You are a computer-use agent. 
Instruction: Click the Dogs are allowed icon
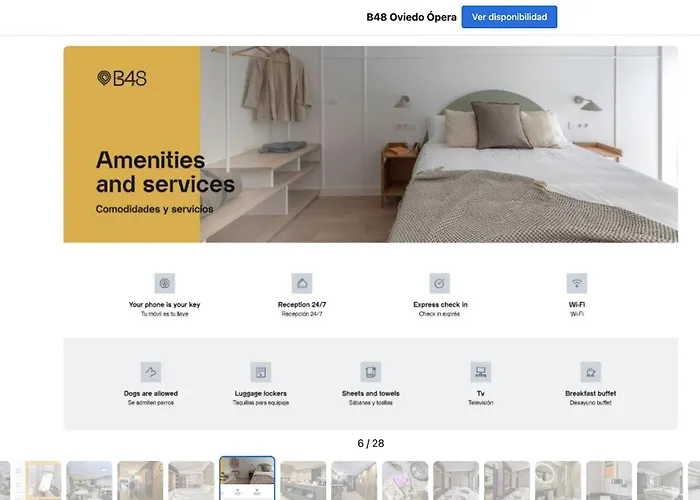pos(151,372)
